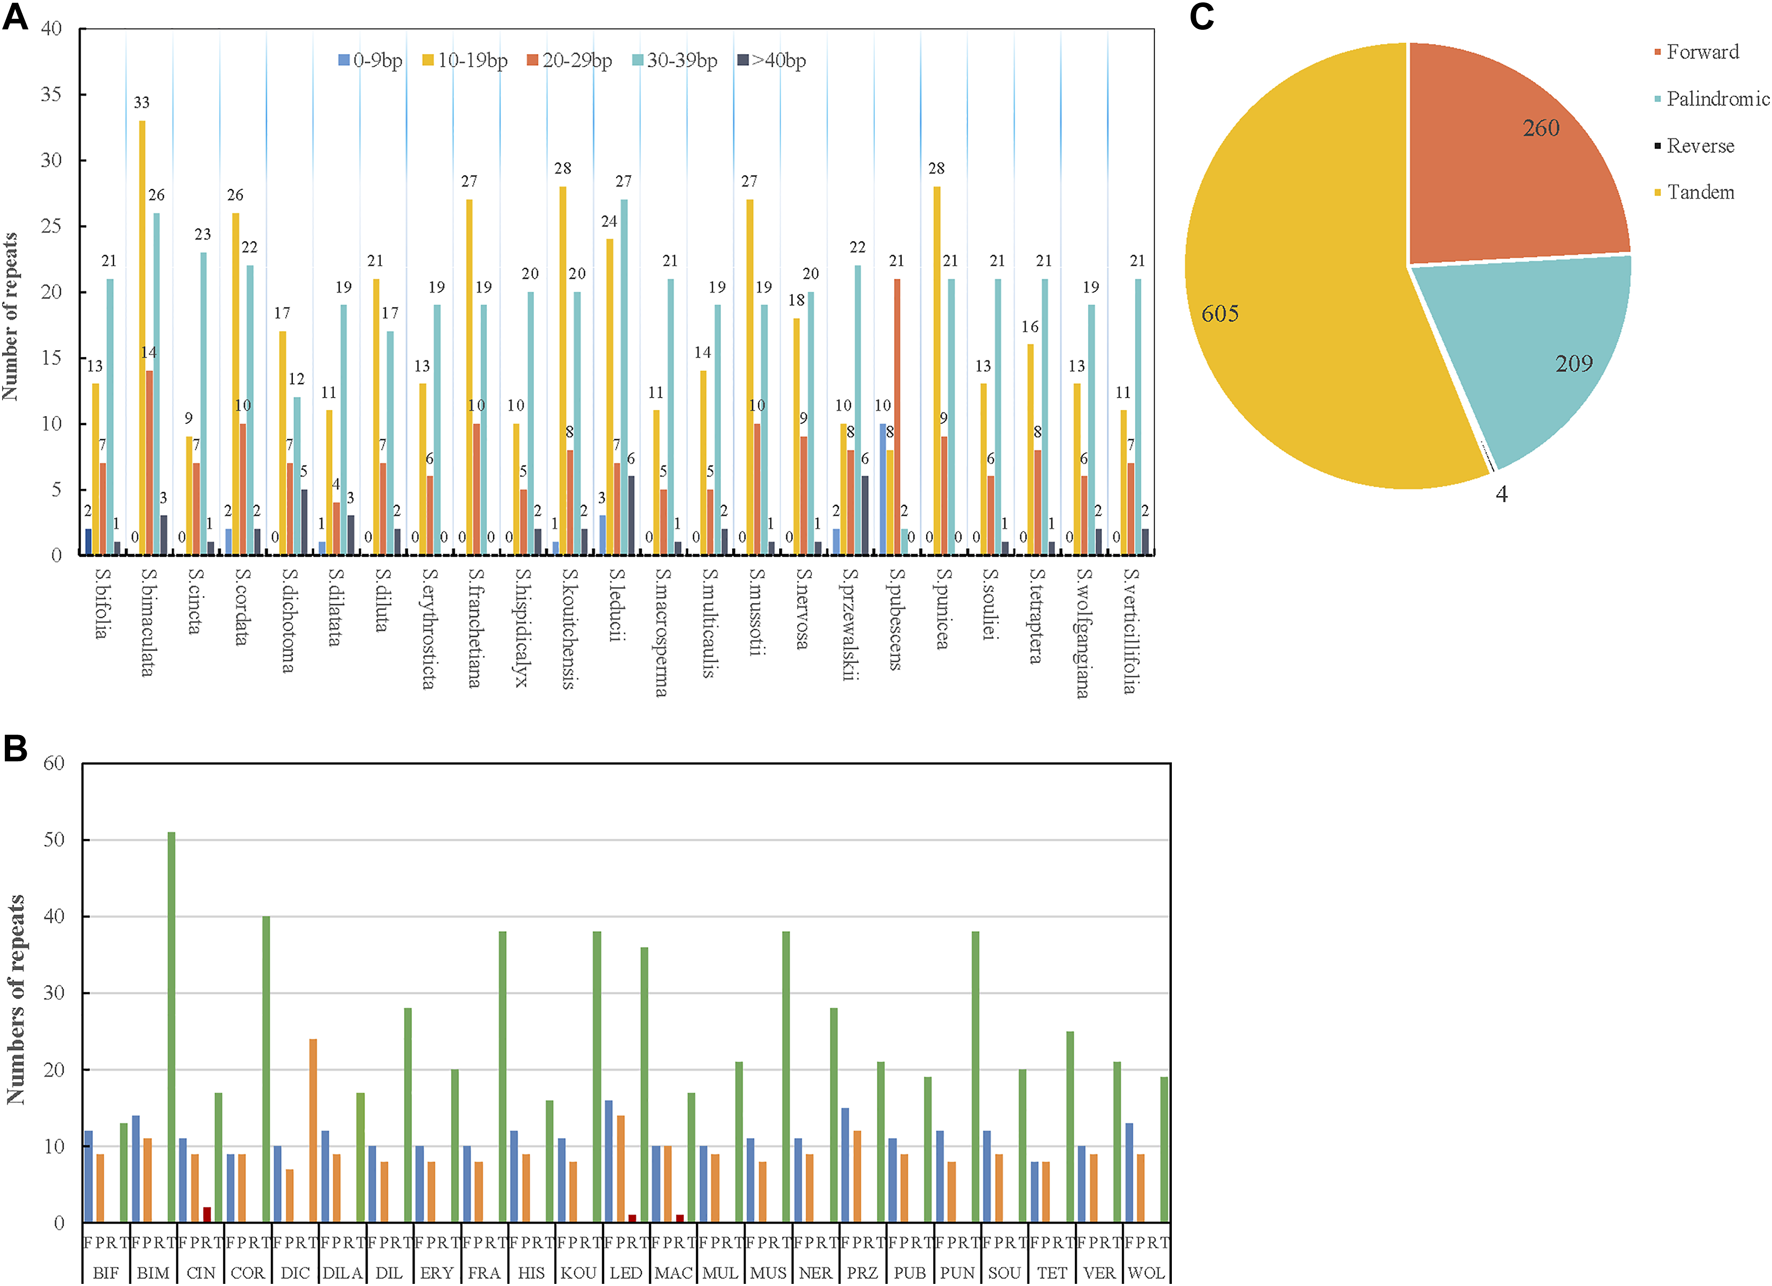
Task: Click the 0-9bp legend swatch
Action: (345, 61)
